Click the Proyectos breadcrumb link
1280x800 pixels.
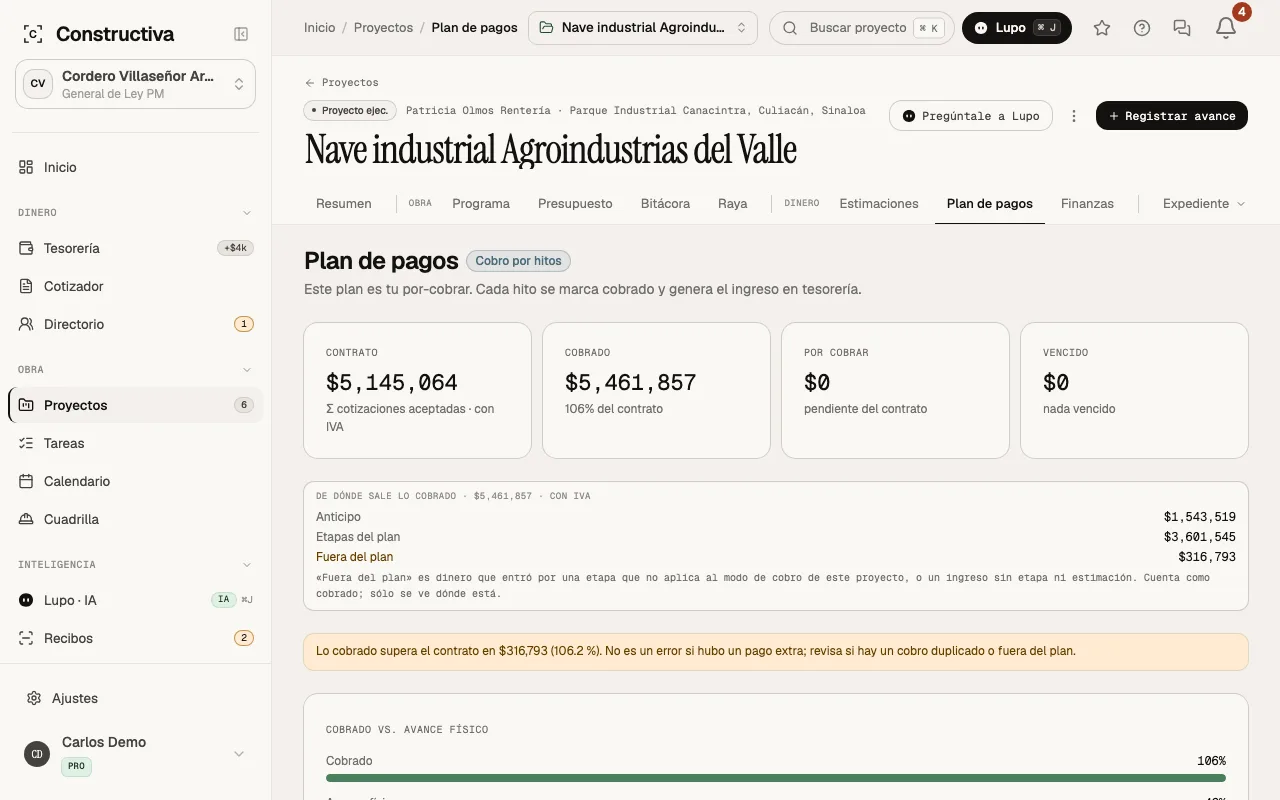point(383,28)
